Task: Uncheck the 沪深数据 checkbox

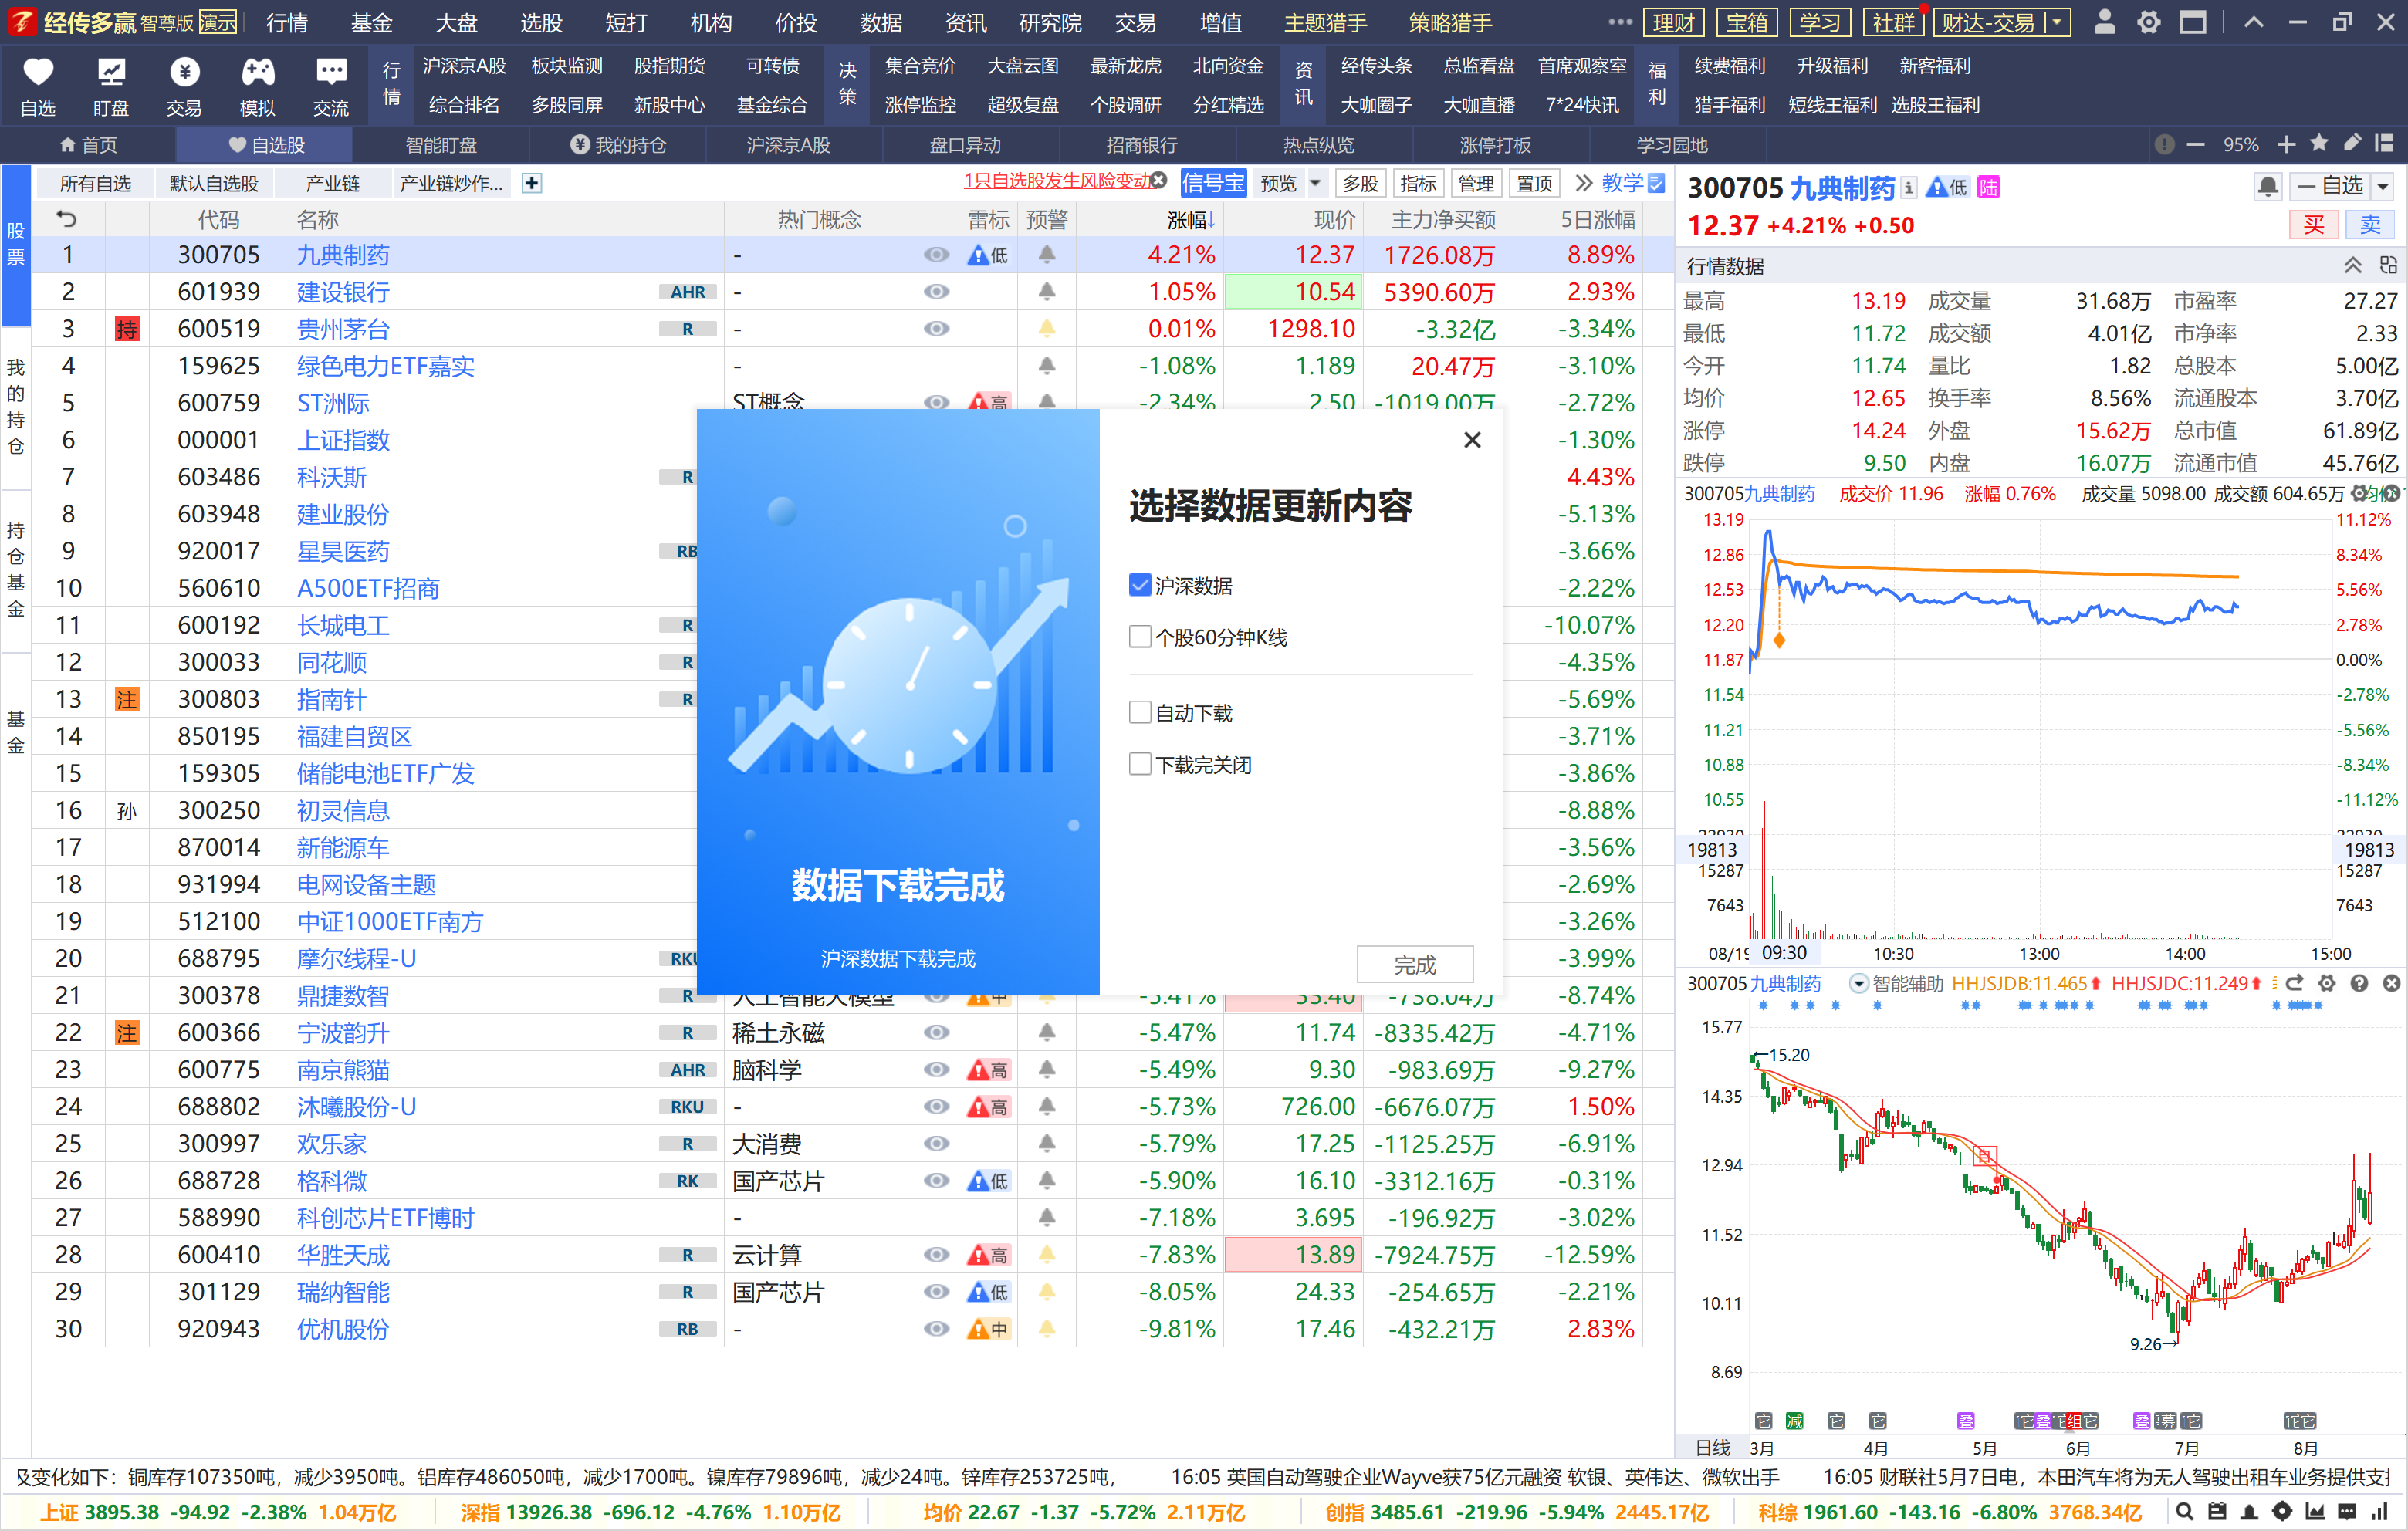Action: click(1140, 585)
